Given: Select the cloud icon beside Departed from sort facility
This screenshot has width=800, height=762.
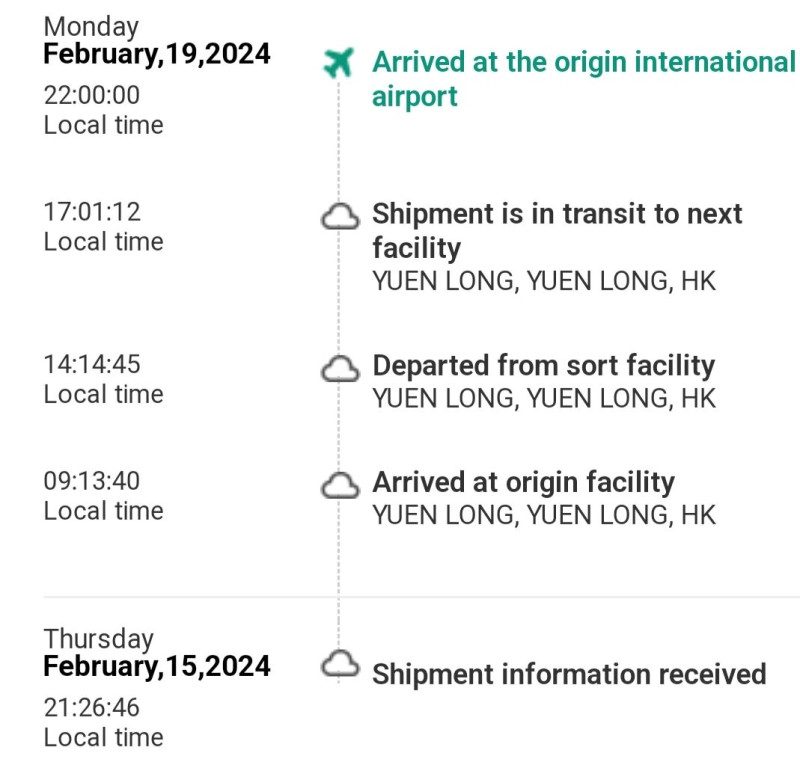Looking at the screenshot, I should pyautogui.click(x=340, y=369).
